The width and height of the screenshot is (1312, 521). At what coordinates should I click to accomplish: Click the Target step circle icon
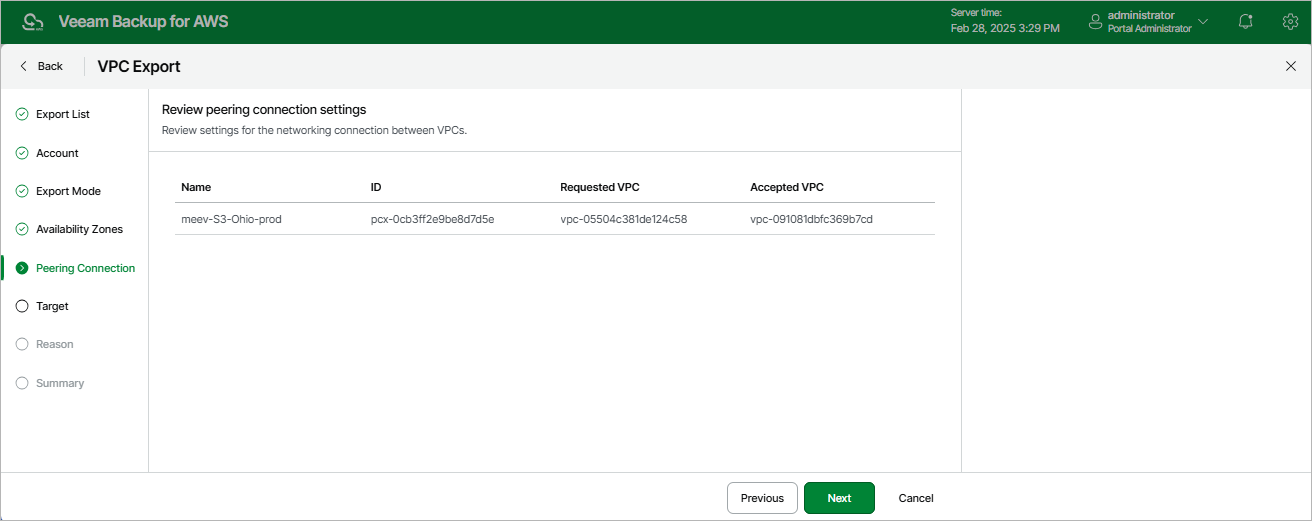tap(22, 306)
